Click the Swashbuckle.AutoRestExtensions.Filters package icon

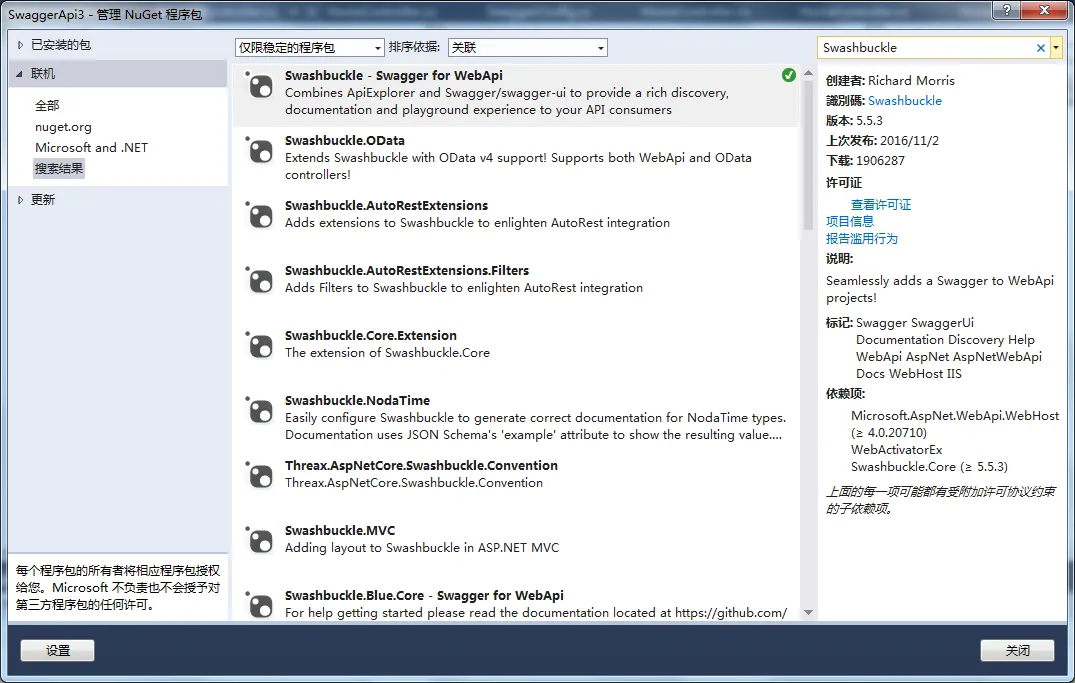pos(260,280)
